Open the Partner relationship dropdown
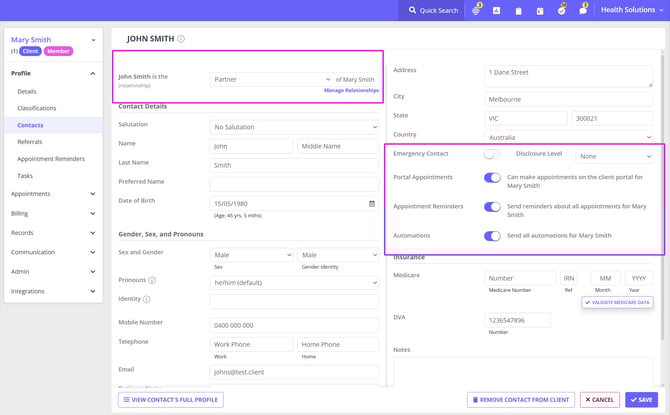Screen dimensions: 670x415 (271, 79)
